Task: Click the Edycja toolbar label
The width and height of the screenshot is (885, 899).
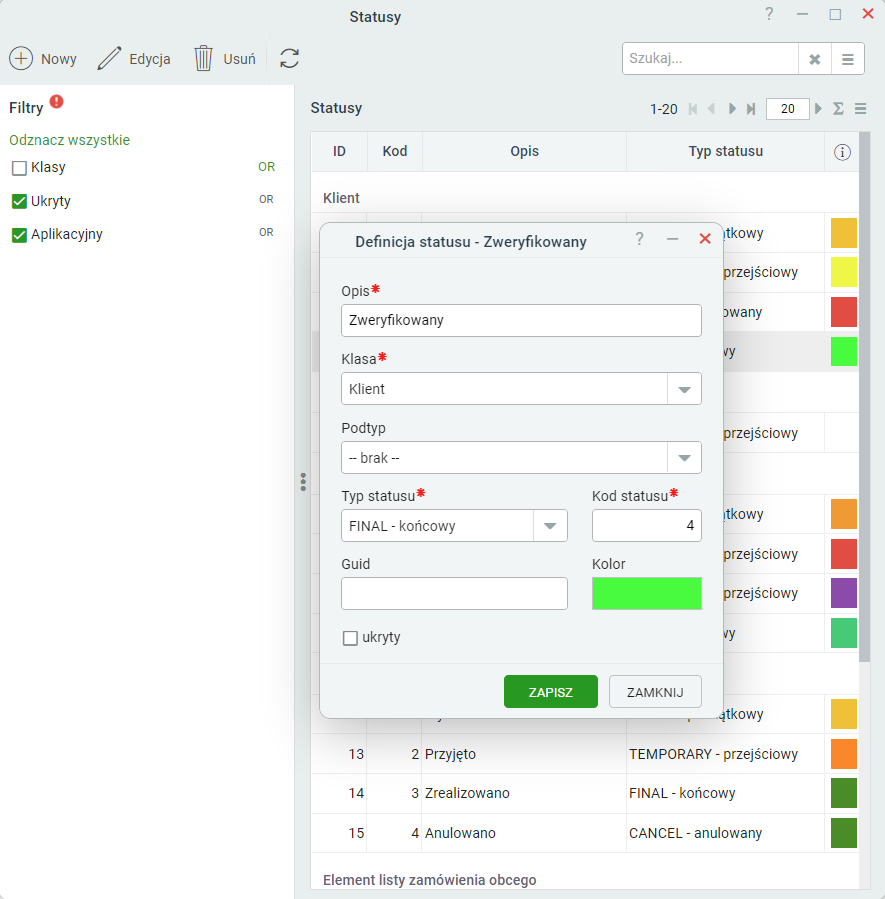Action: 150,59
